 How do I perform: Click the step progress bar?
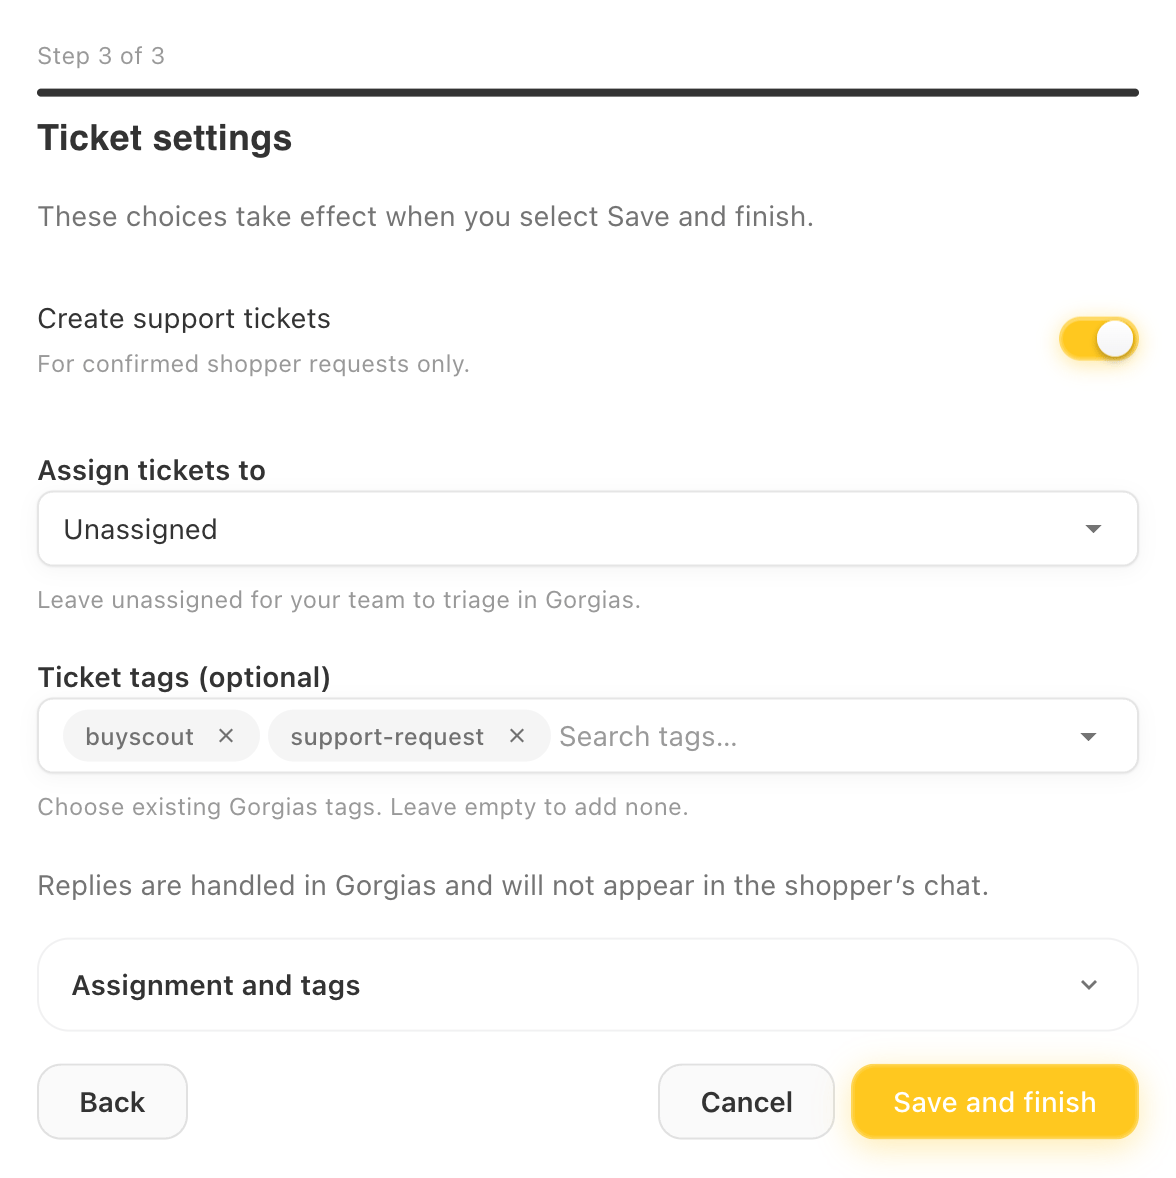point(588,92)
